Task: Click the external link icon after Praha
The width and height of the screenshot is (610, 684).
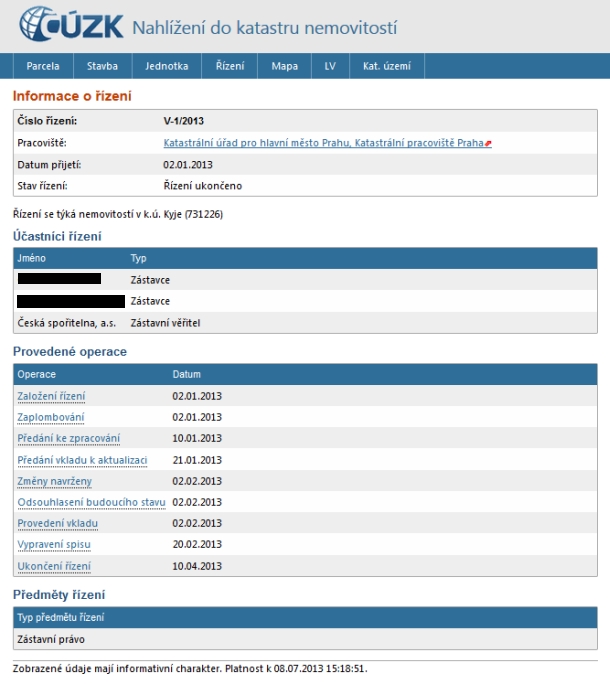Action: (488, 144)
